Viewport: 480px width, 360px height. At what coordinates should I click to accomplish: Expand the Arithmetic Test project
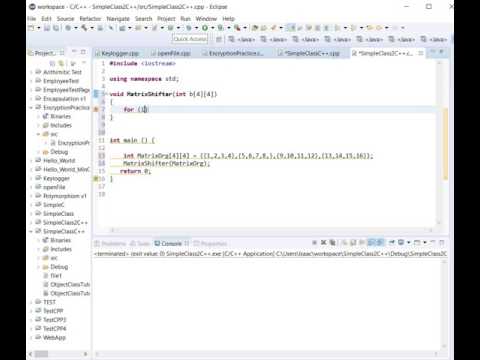31,72
